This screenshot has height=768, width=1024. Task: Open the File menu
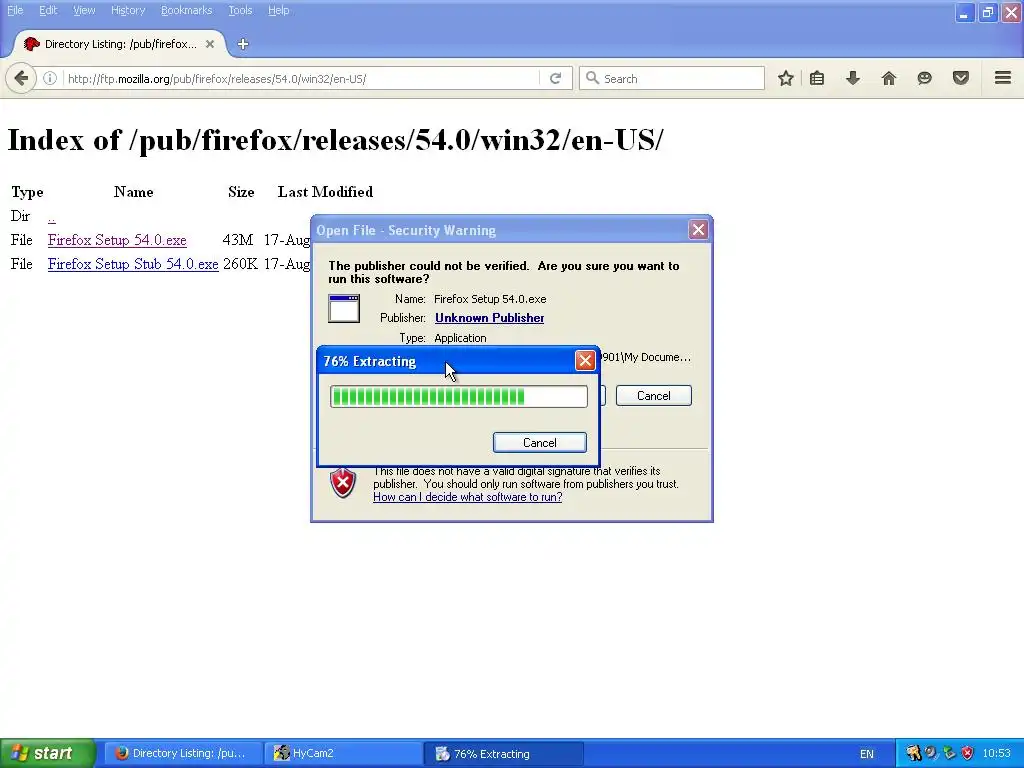pyautogui.click(x=15, y=10)
